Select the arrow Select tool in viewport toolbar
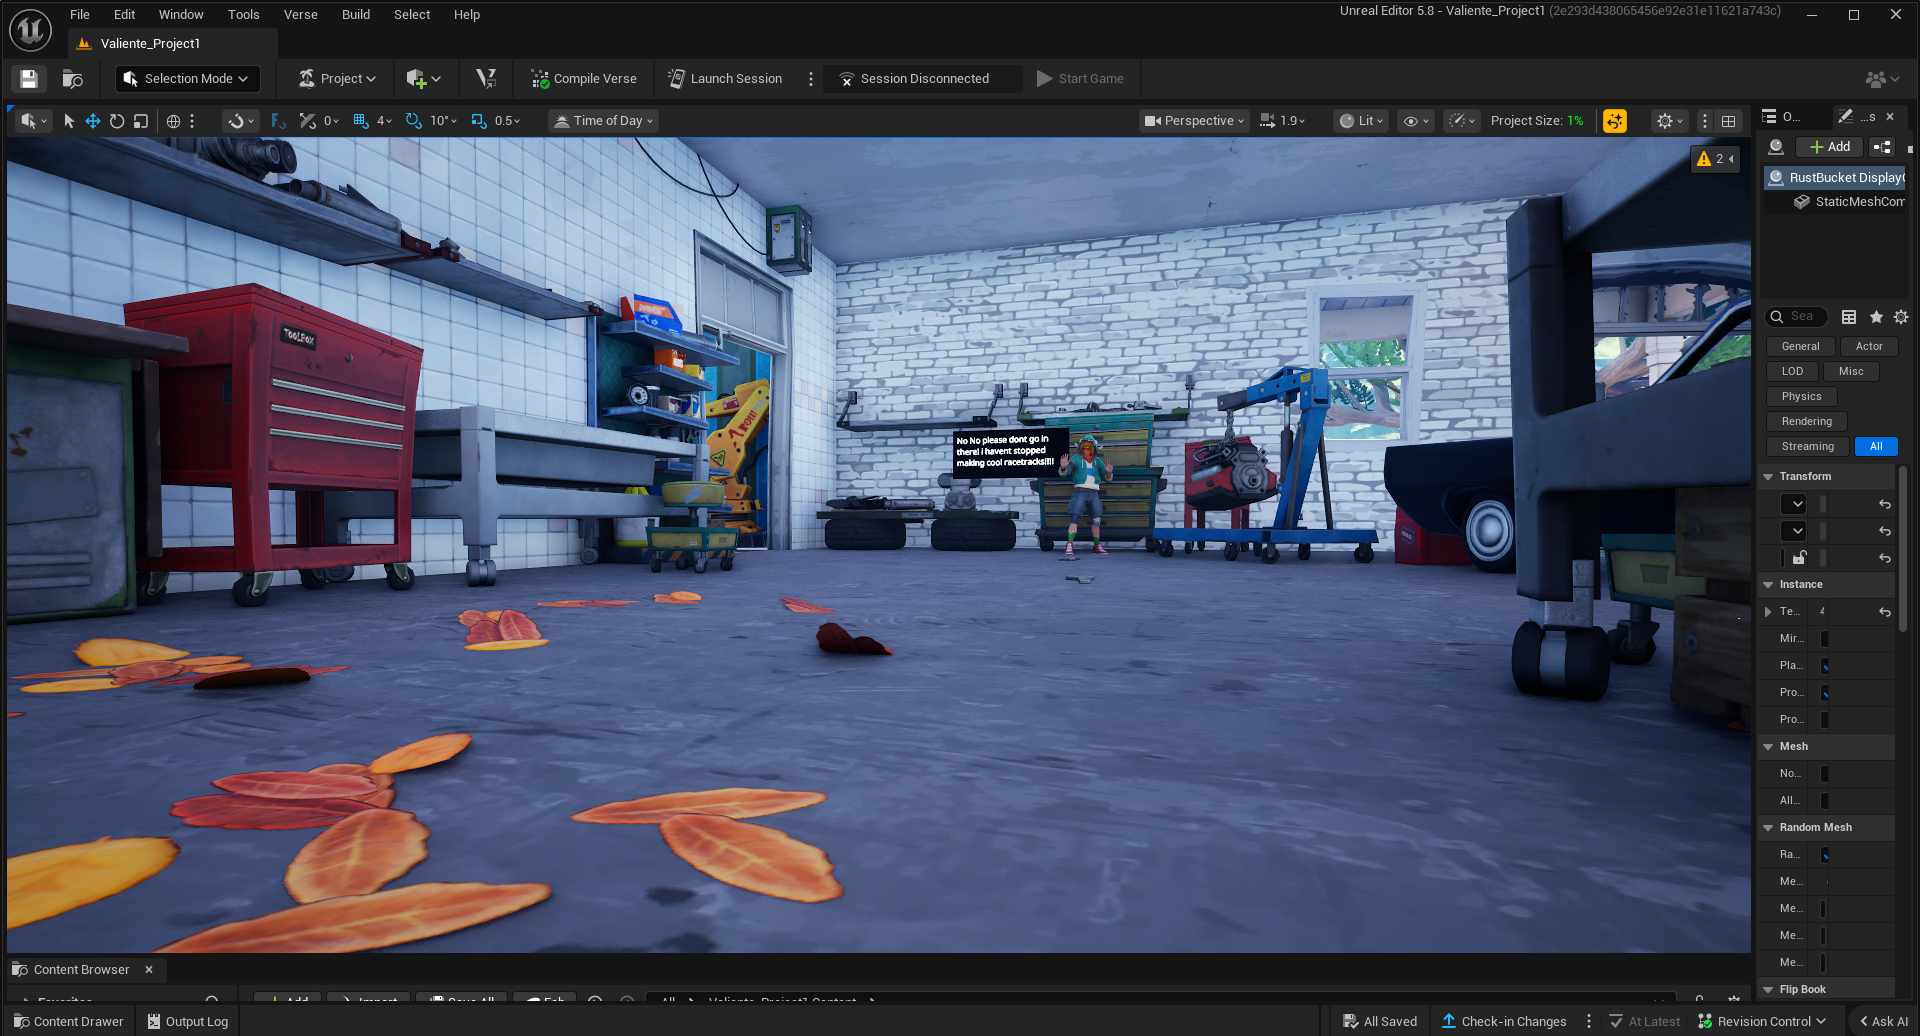The height and width of the screenshot is (1036, 1920). (69, 121)
